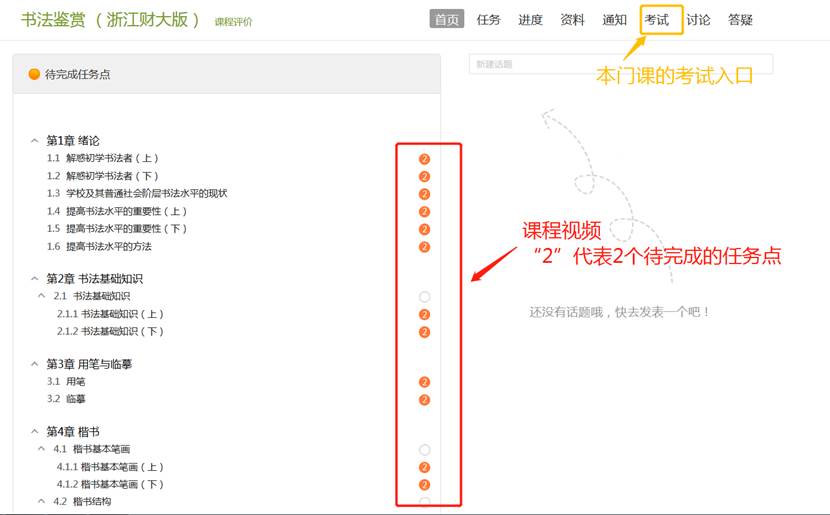Click orange badge beside 2.1.1 书法基础知识（上）
Viewport: 830px width, 515px height.
point(424,314)
